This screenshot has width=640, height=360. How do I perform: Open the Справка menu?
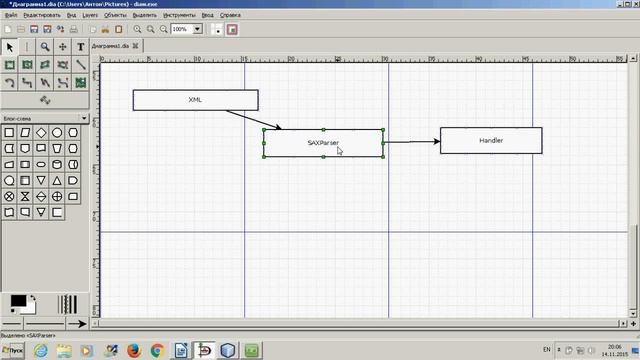click(x=230, y=15)
